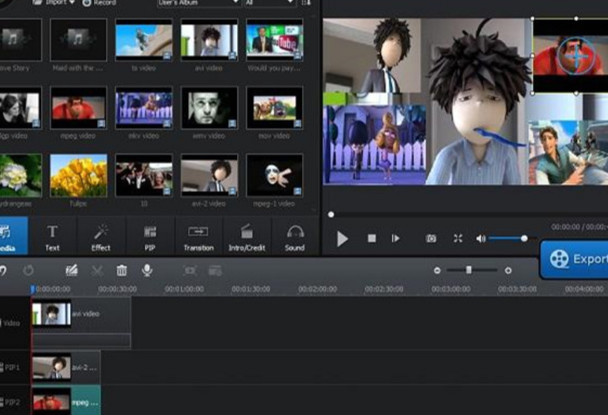The image size is (608, 415).
Task: Open the clip Edit tool
Action: point(71,270)
